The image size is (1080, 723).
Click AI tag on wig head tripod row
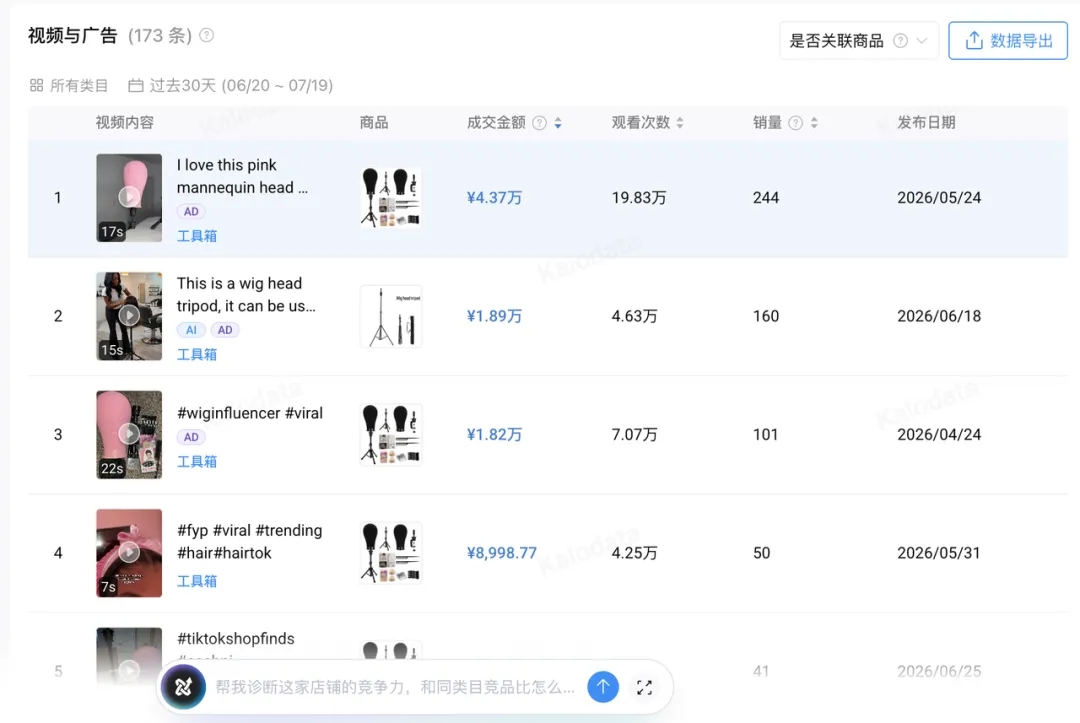191,330
